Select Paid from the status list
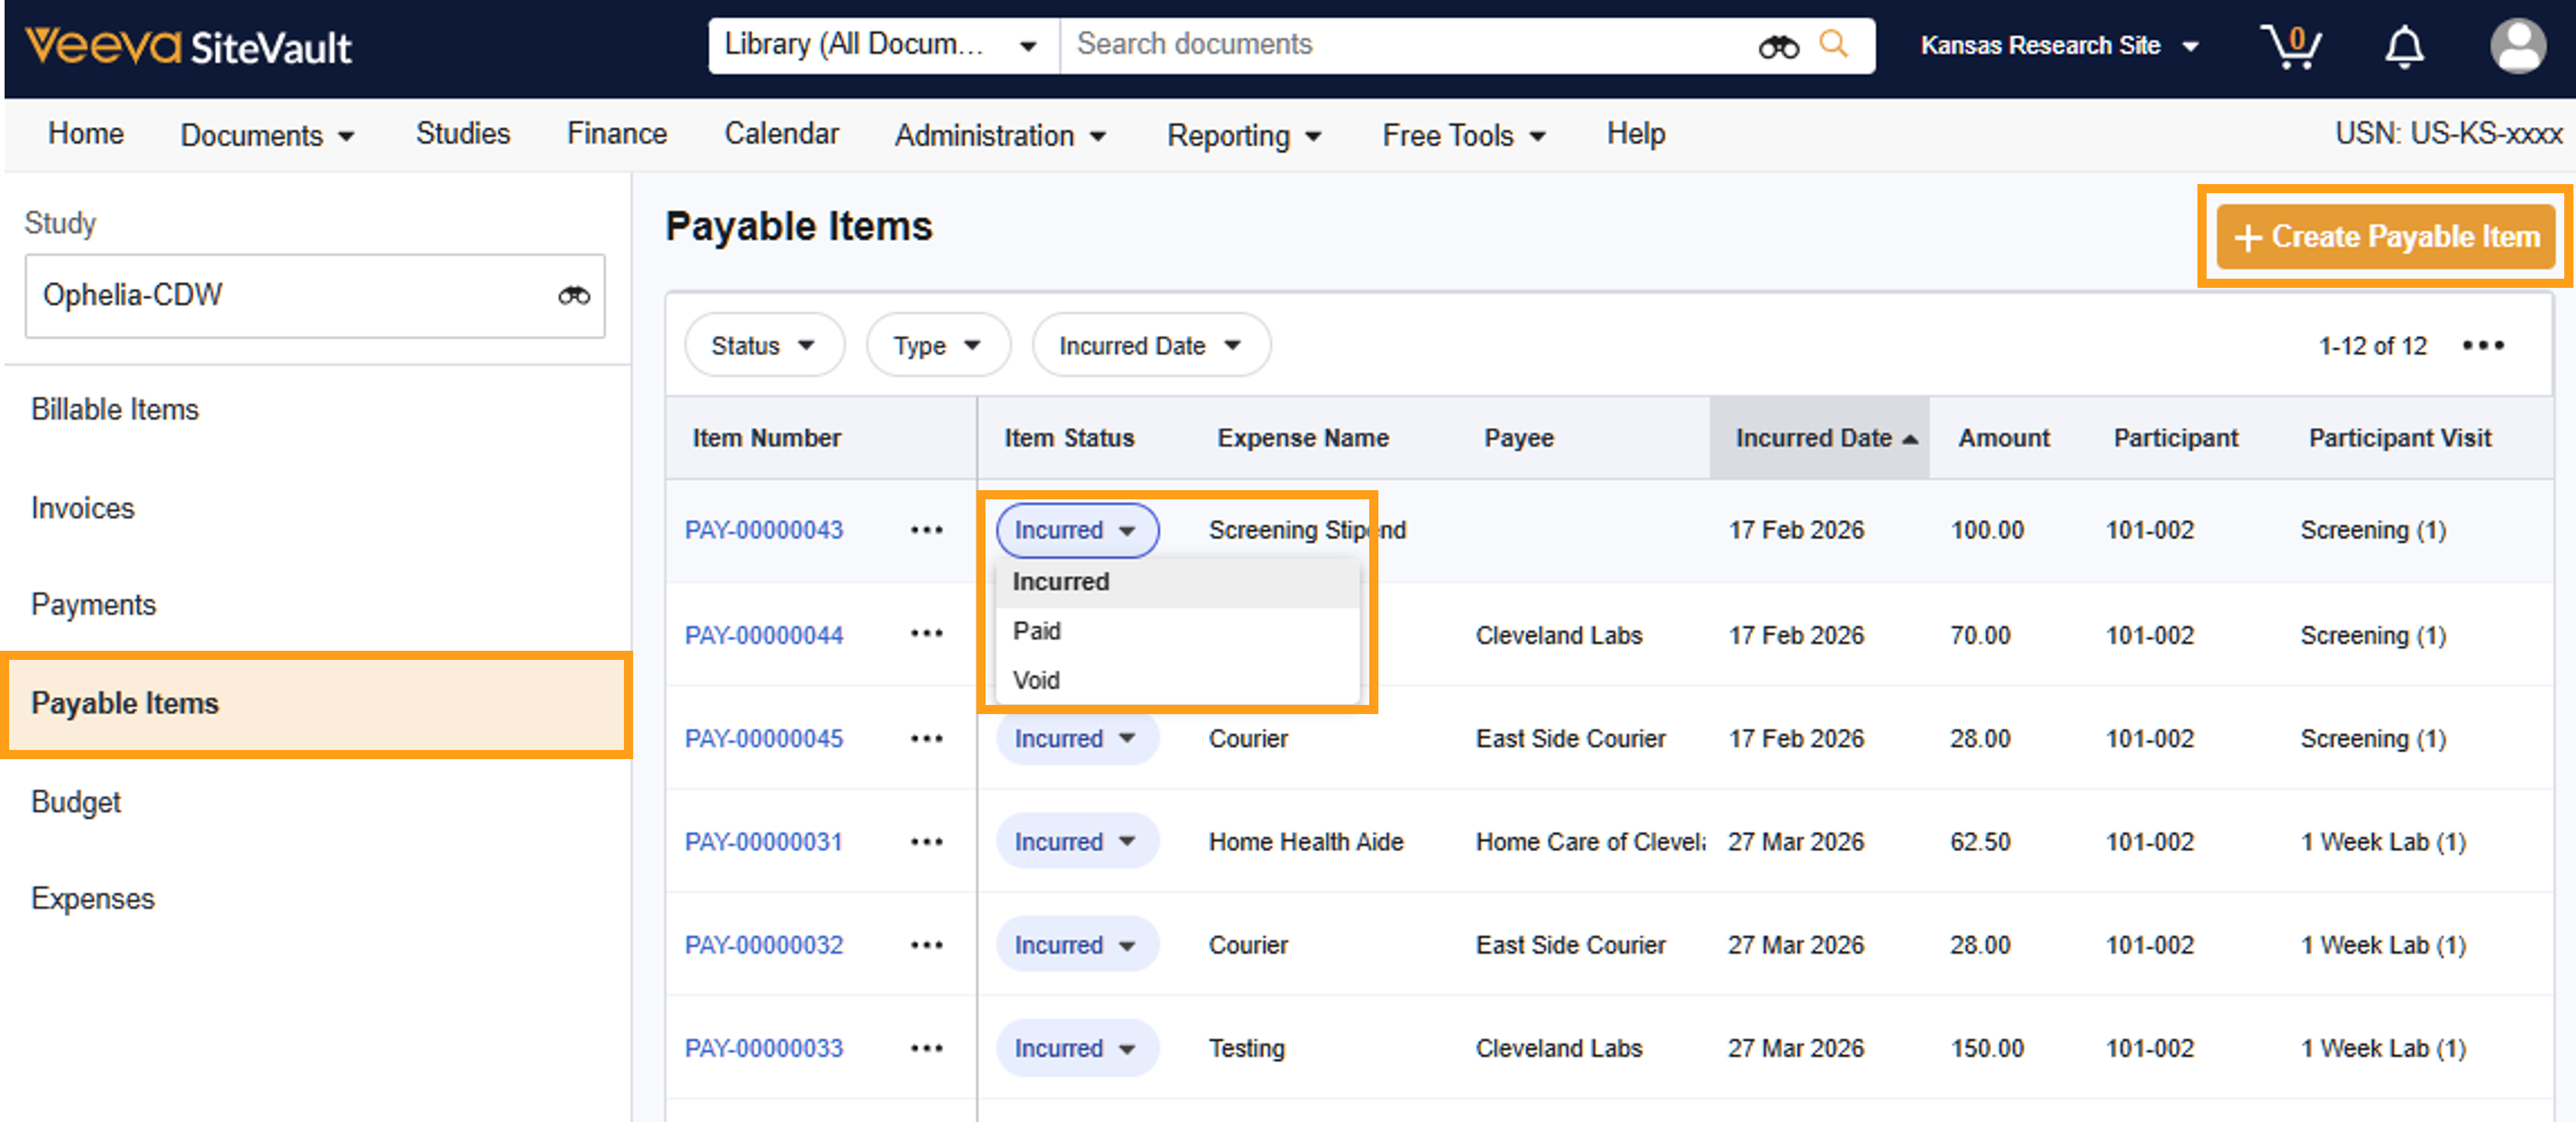This screenshot has width=2576, height=1122. [x=1037, y=631]
